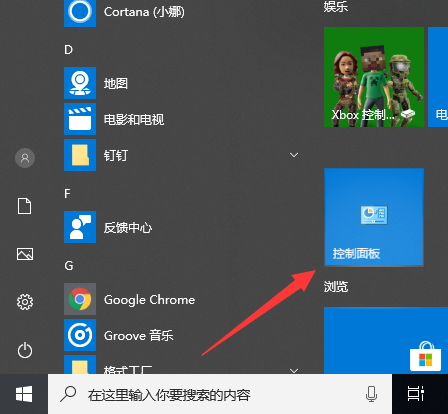Expand the 钉钉 folder chevron

[x=294, y=155]
